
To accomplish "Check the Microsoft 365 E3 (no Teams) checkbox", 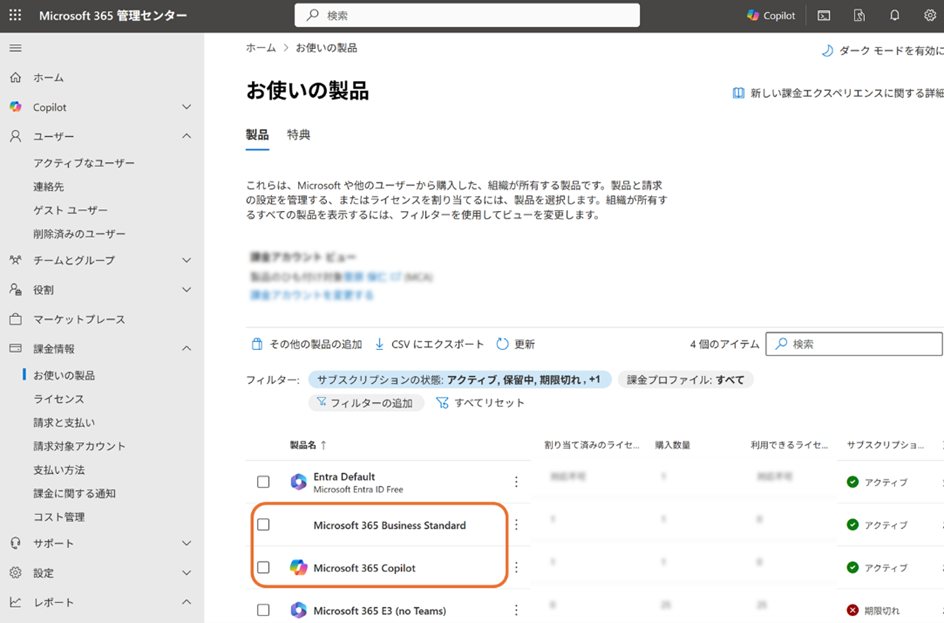I will coord(263,610).
